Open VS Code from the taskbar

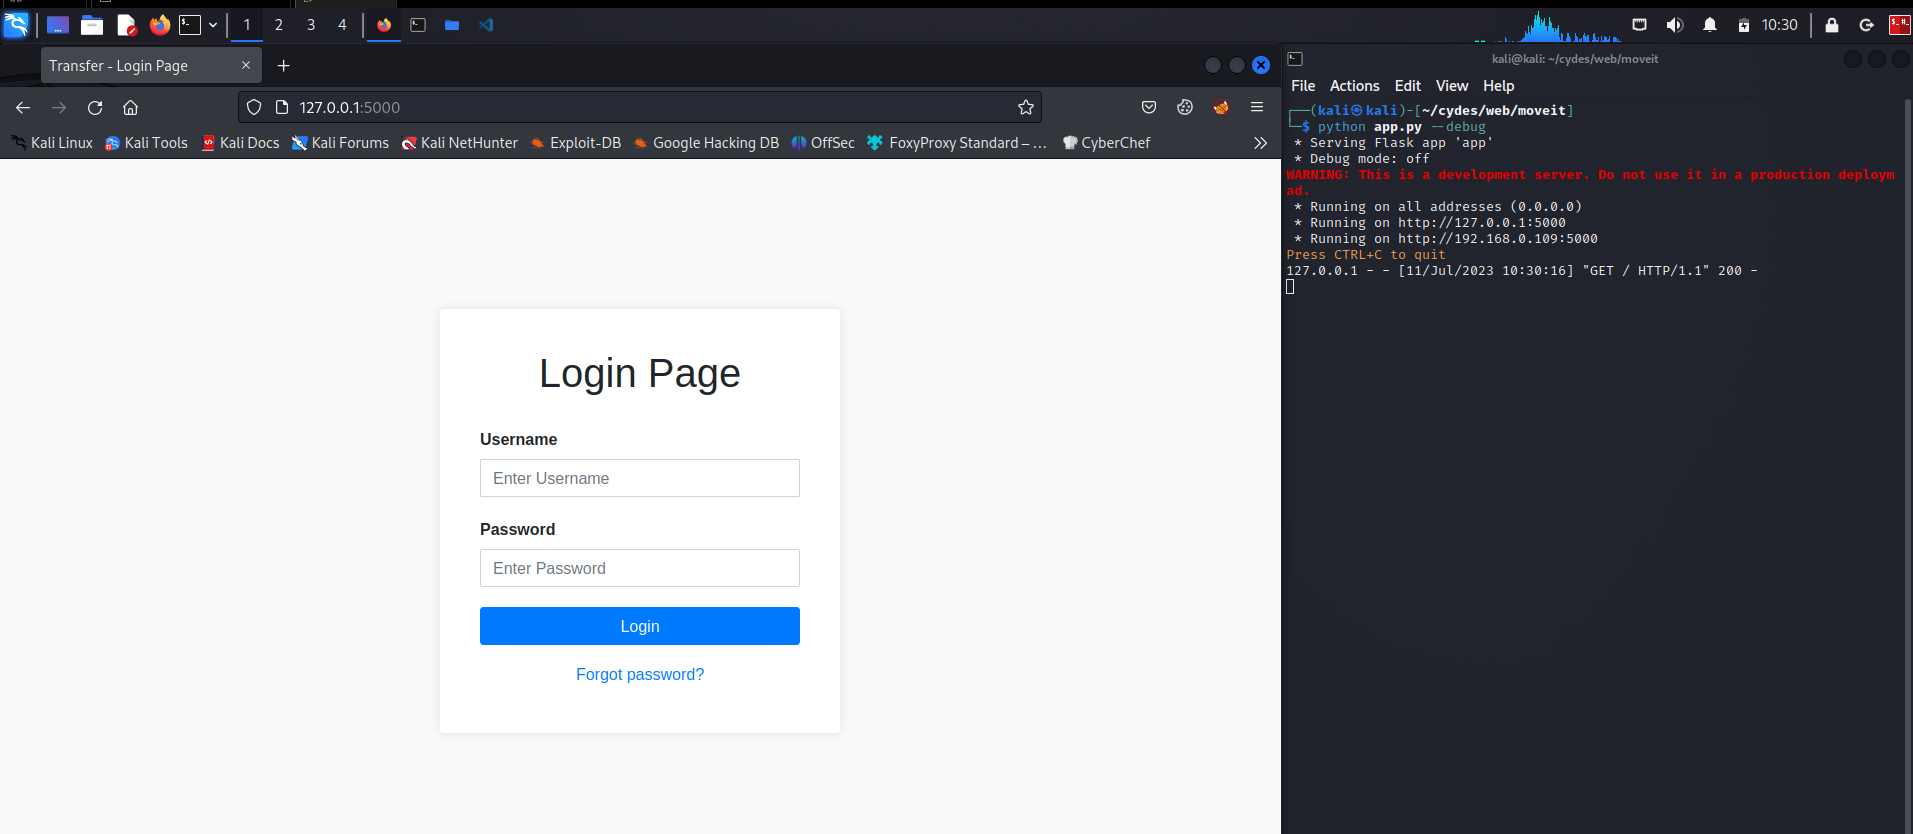click(x=486, y=25)
